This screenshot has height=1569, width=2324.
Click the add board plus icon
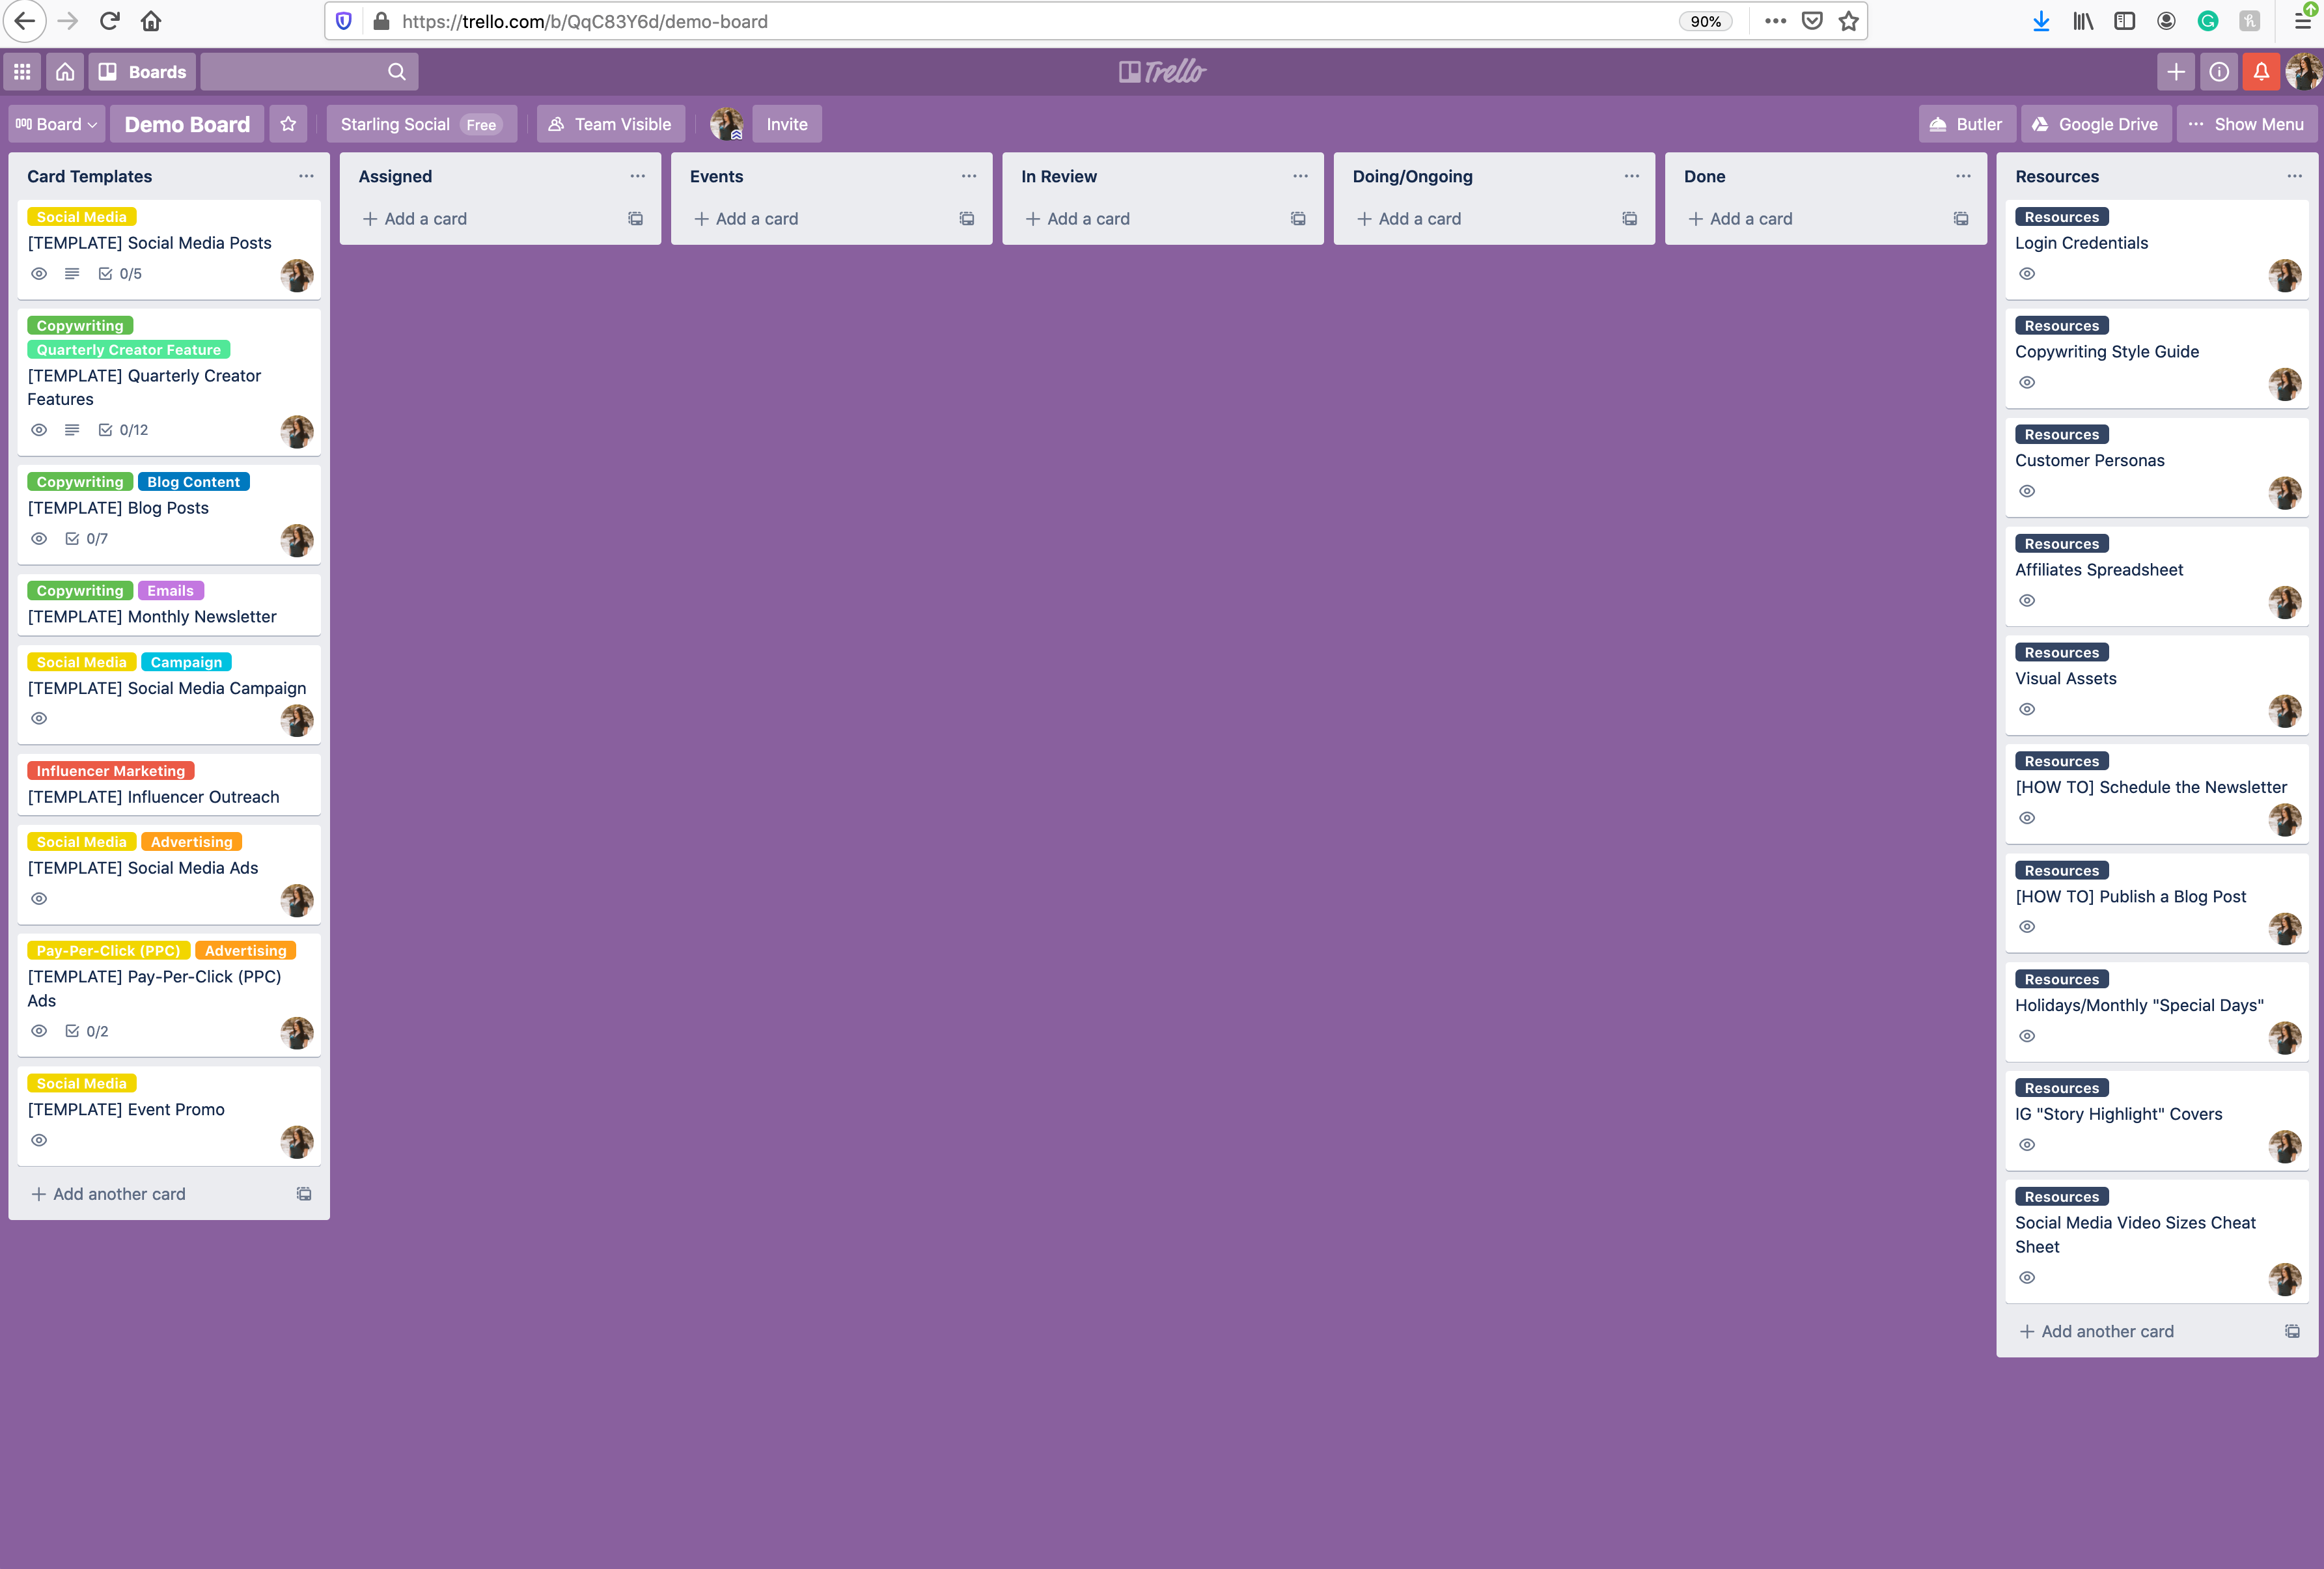click(x=2177, y=72)
